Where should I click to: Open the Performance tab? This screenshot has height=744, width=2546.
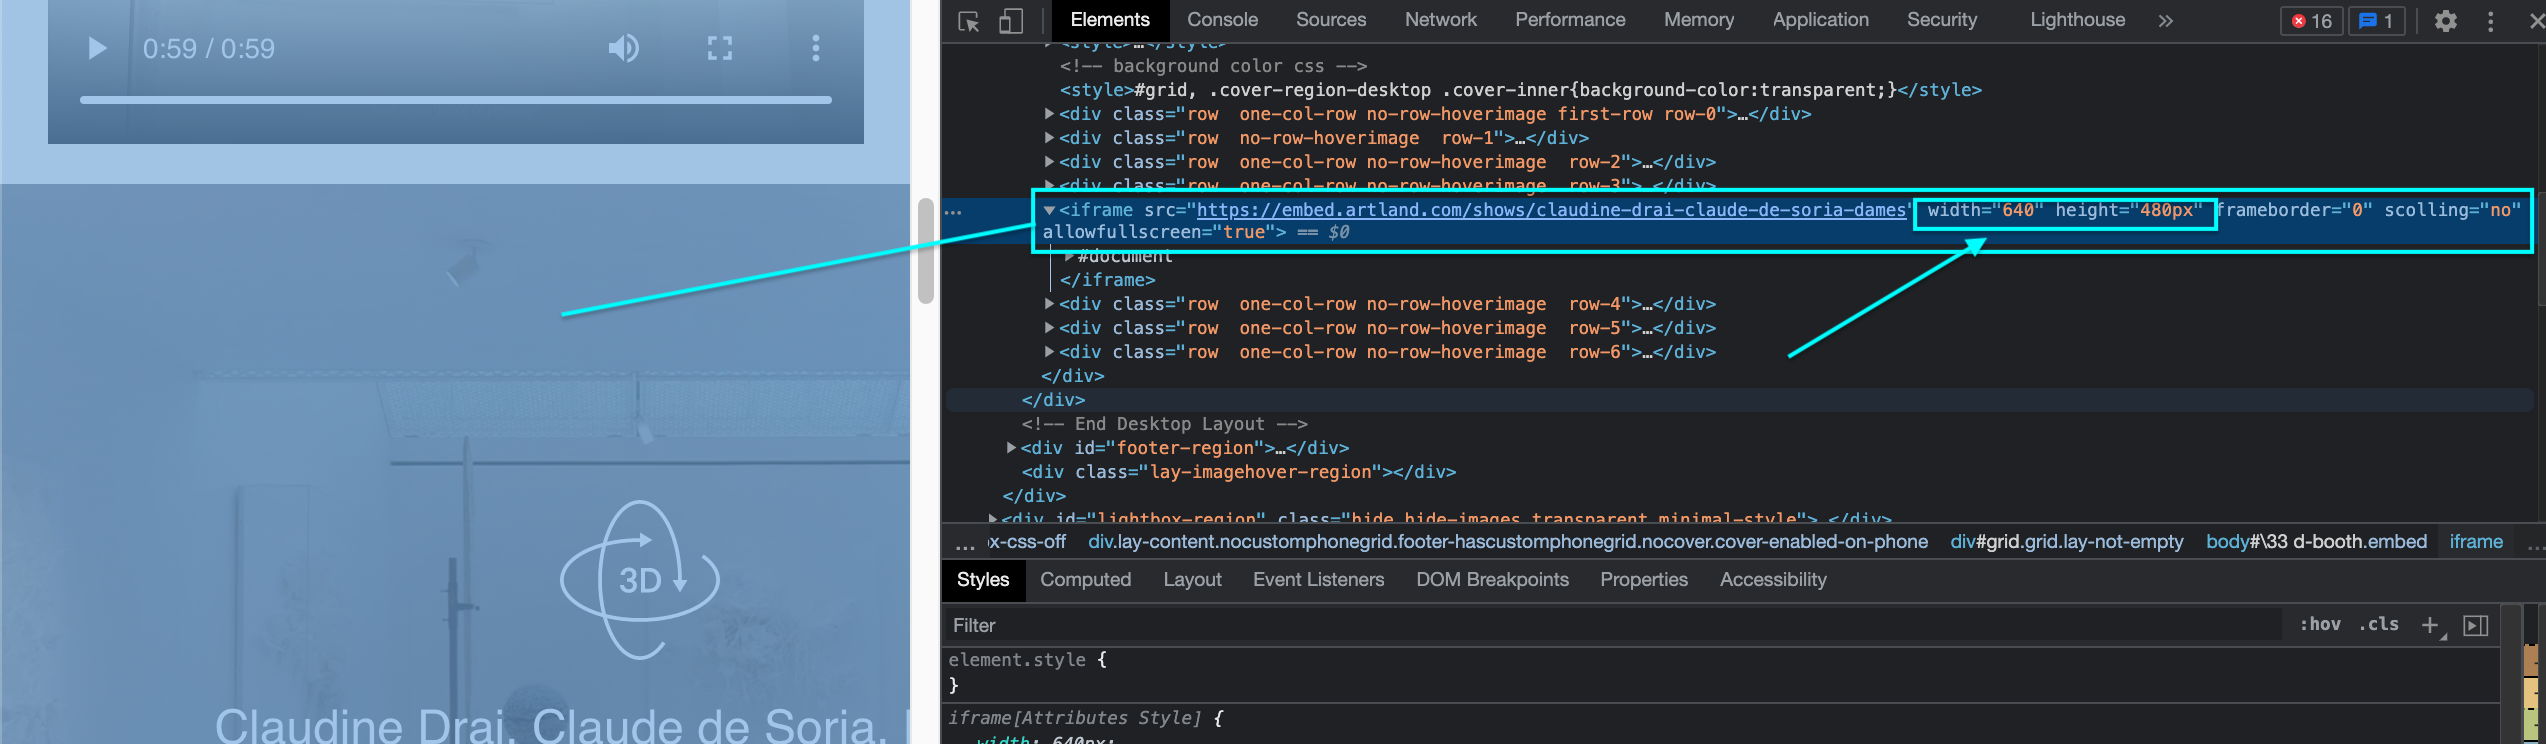point(1570,20)
